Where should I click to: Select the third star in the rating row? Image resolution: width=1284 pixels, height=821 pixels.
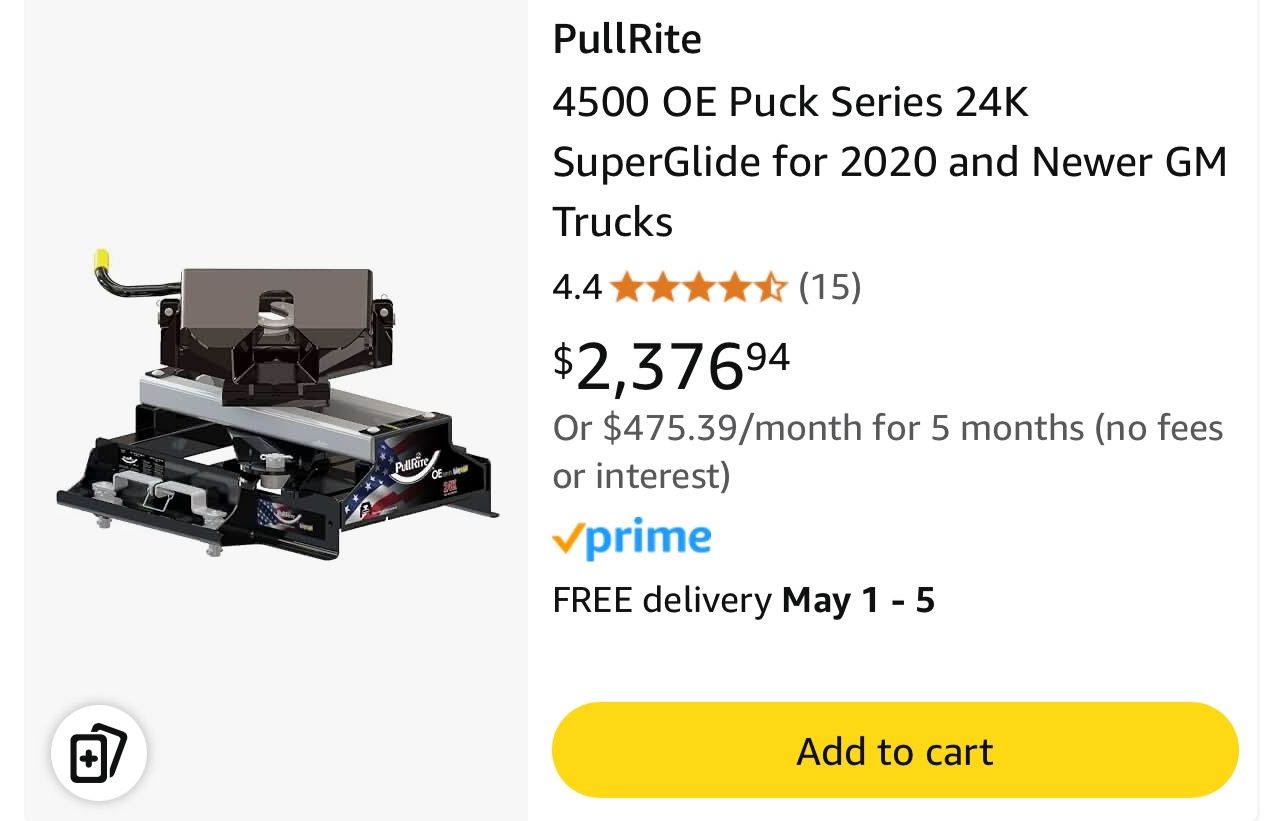(700, 287)
